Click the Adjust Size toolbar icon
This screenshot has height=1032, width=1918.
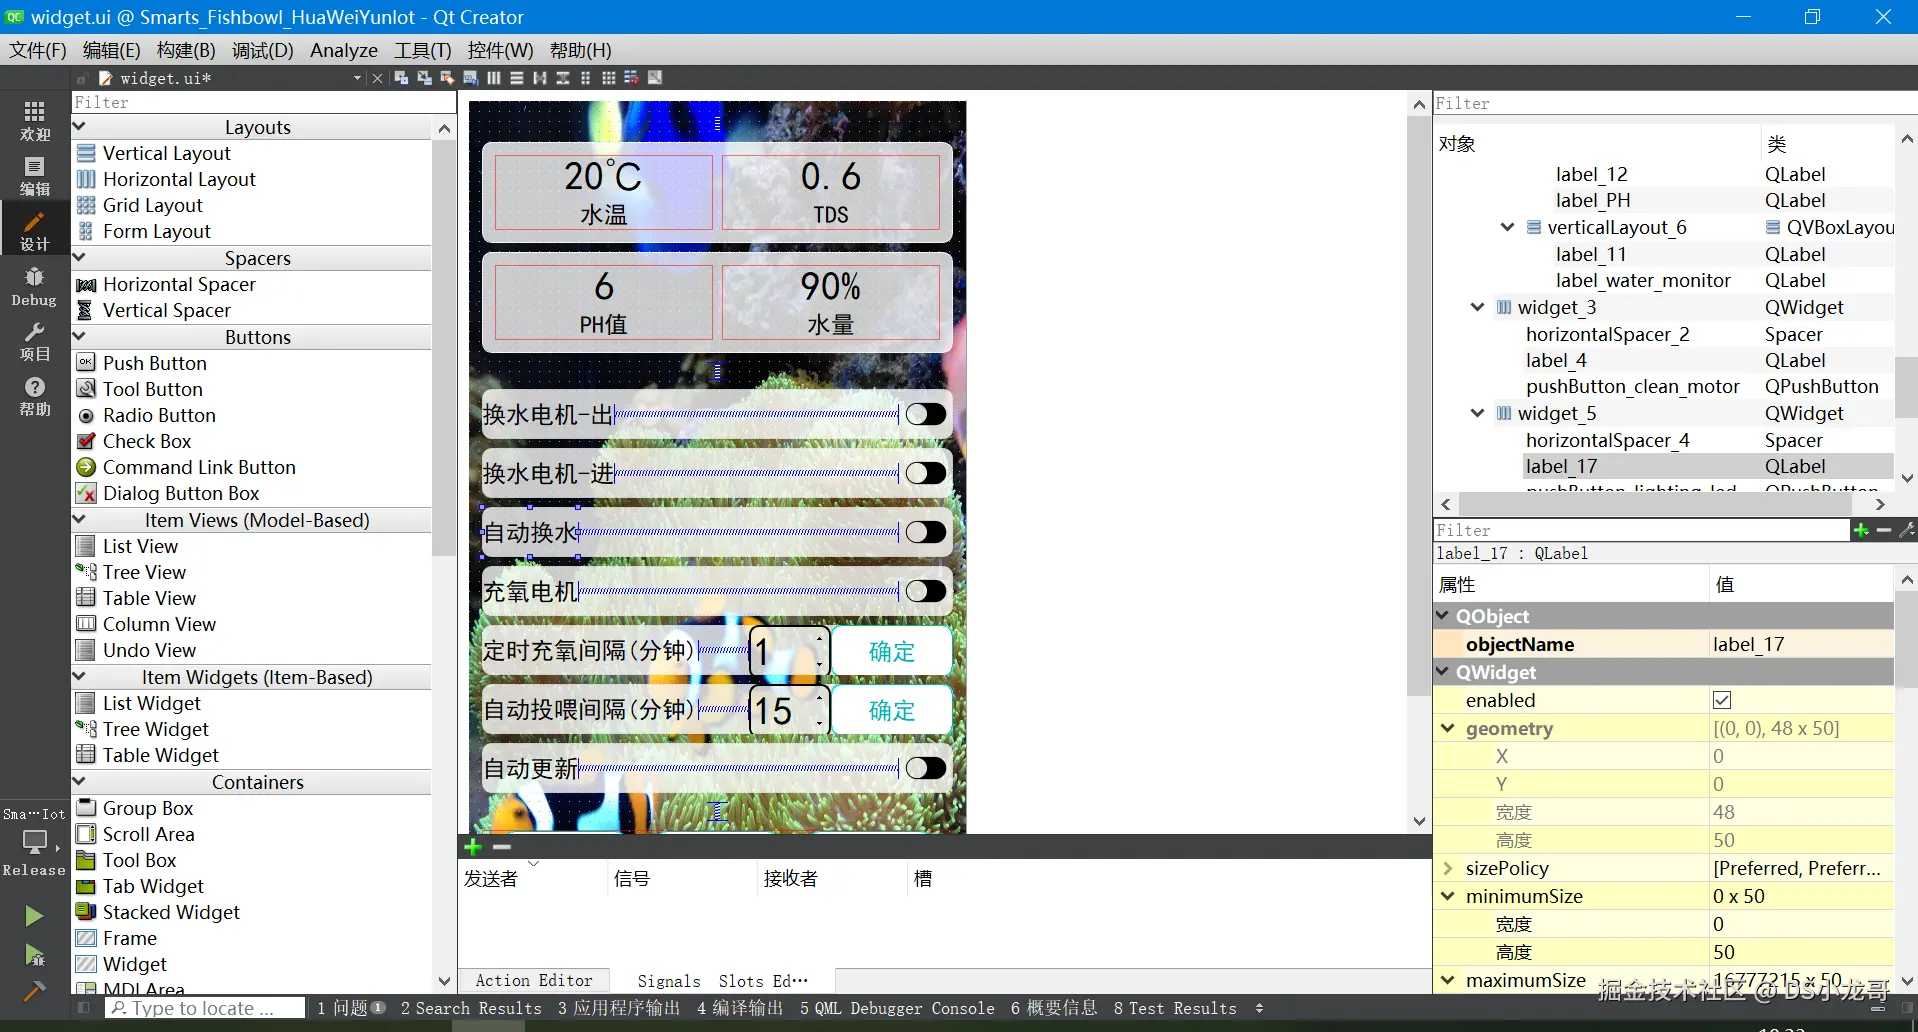pos(655,78)
